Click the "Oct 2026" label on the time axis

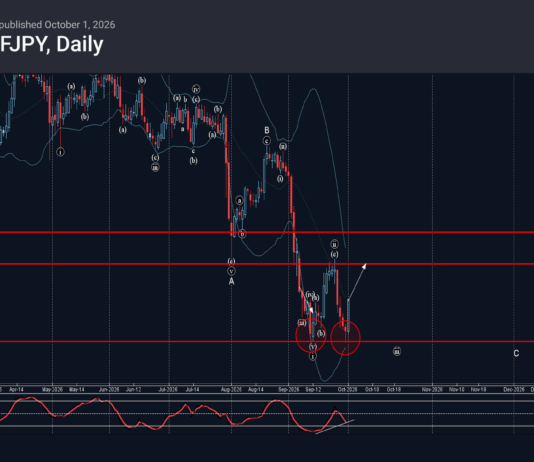(x=347, y=389)
